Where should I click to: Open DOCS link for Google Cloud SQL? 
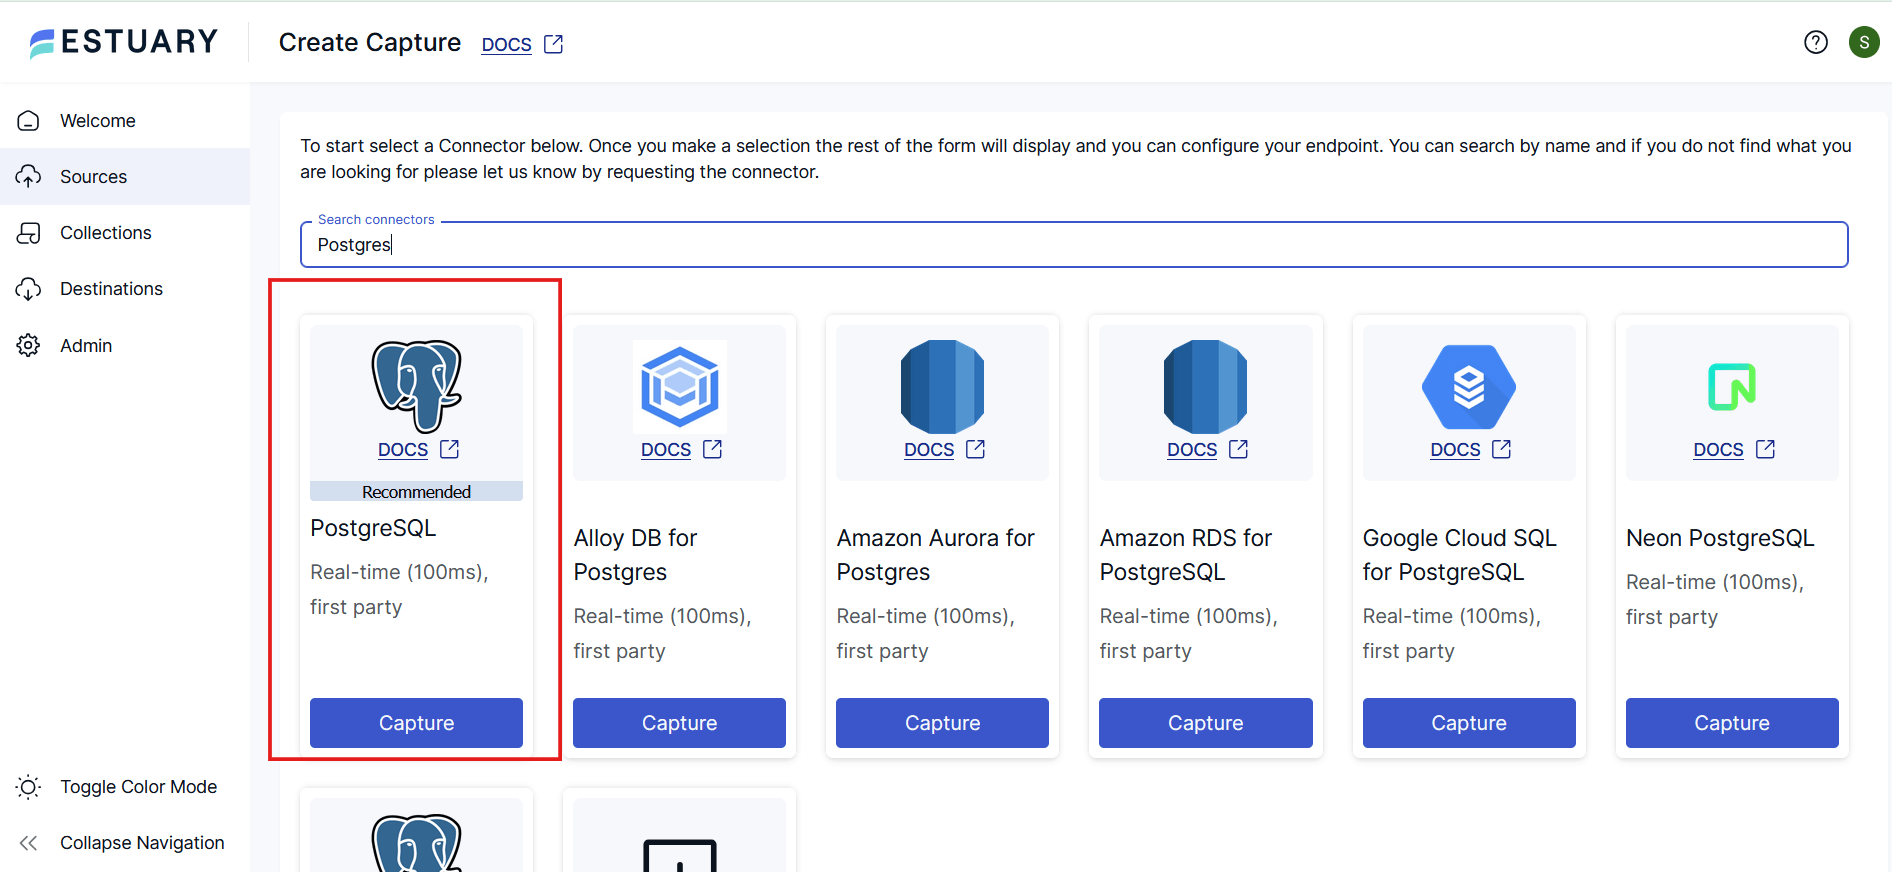pos(1455,450)
